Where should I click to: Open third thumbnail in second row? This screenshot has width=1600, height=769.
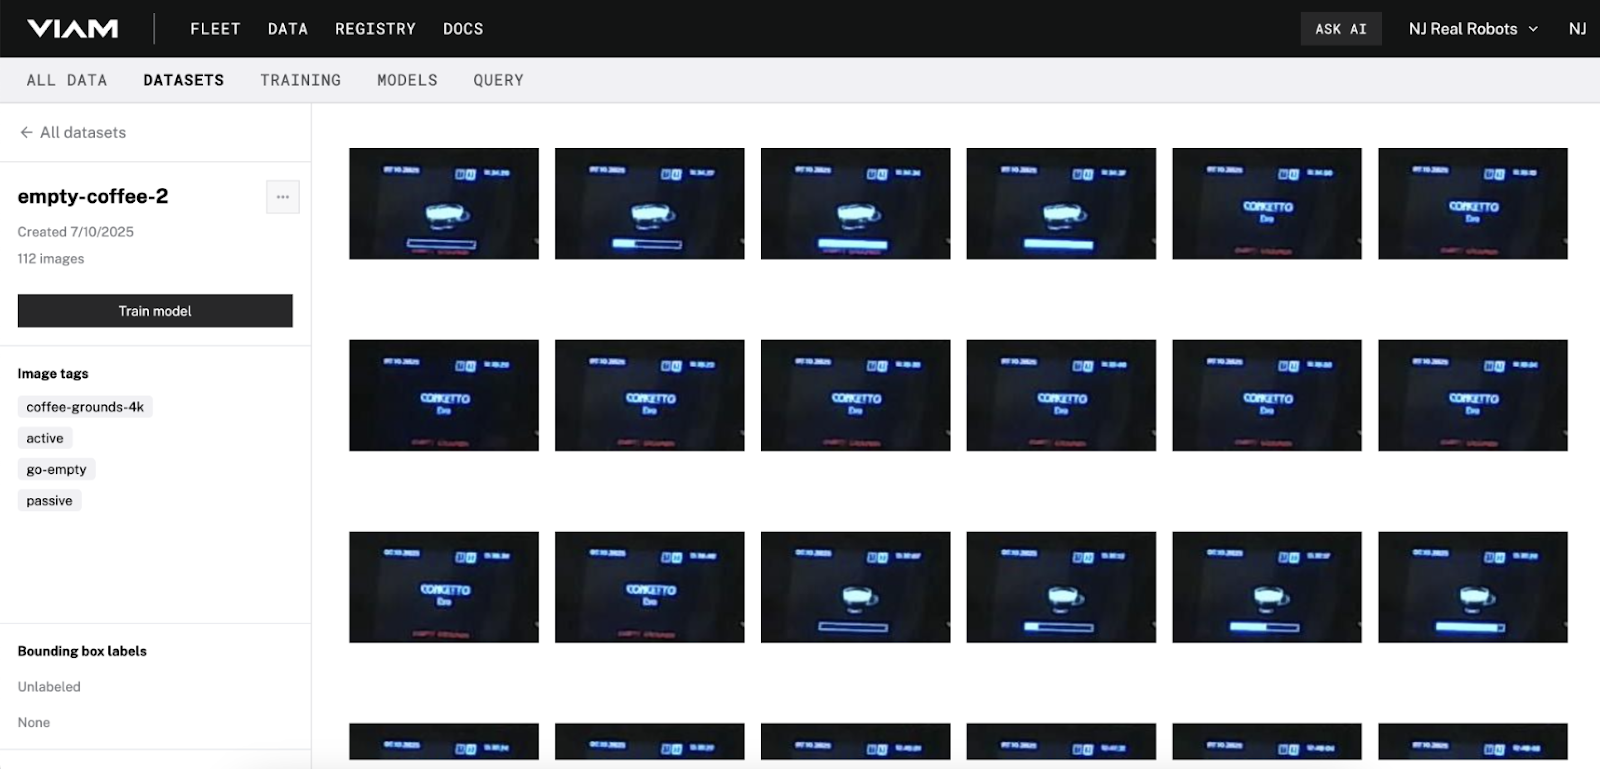[856, 395]
